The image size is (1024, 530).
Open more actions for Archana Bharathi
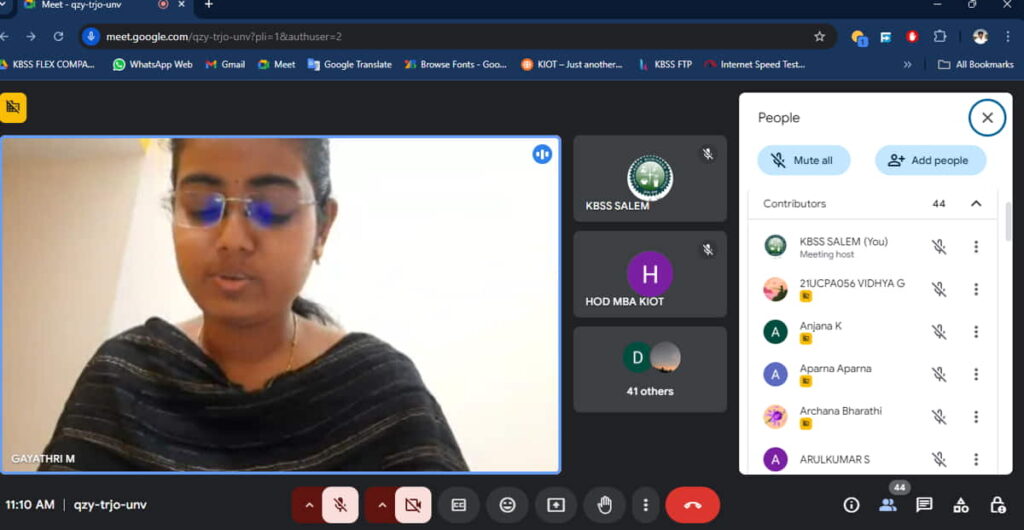(976, 416)
